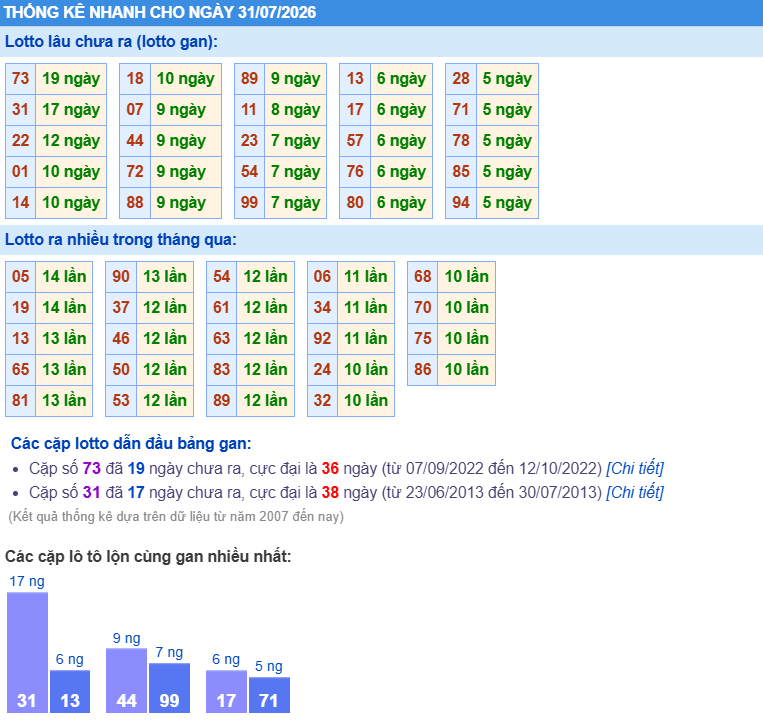
Task: Open Chi tiết link for pair 73
Action: click(x=635, y=468)
